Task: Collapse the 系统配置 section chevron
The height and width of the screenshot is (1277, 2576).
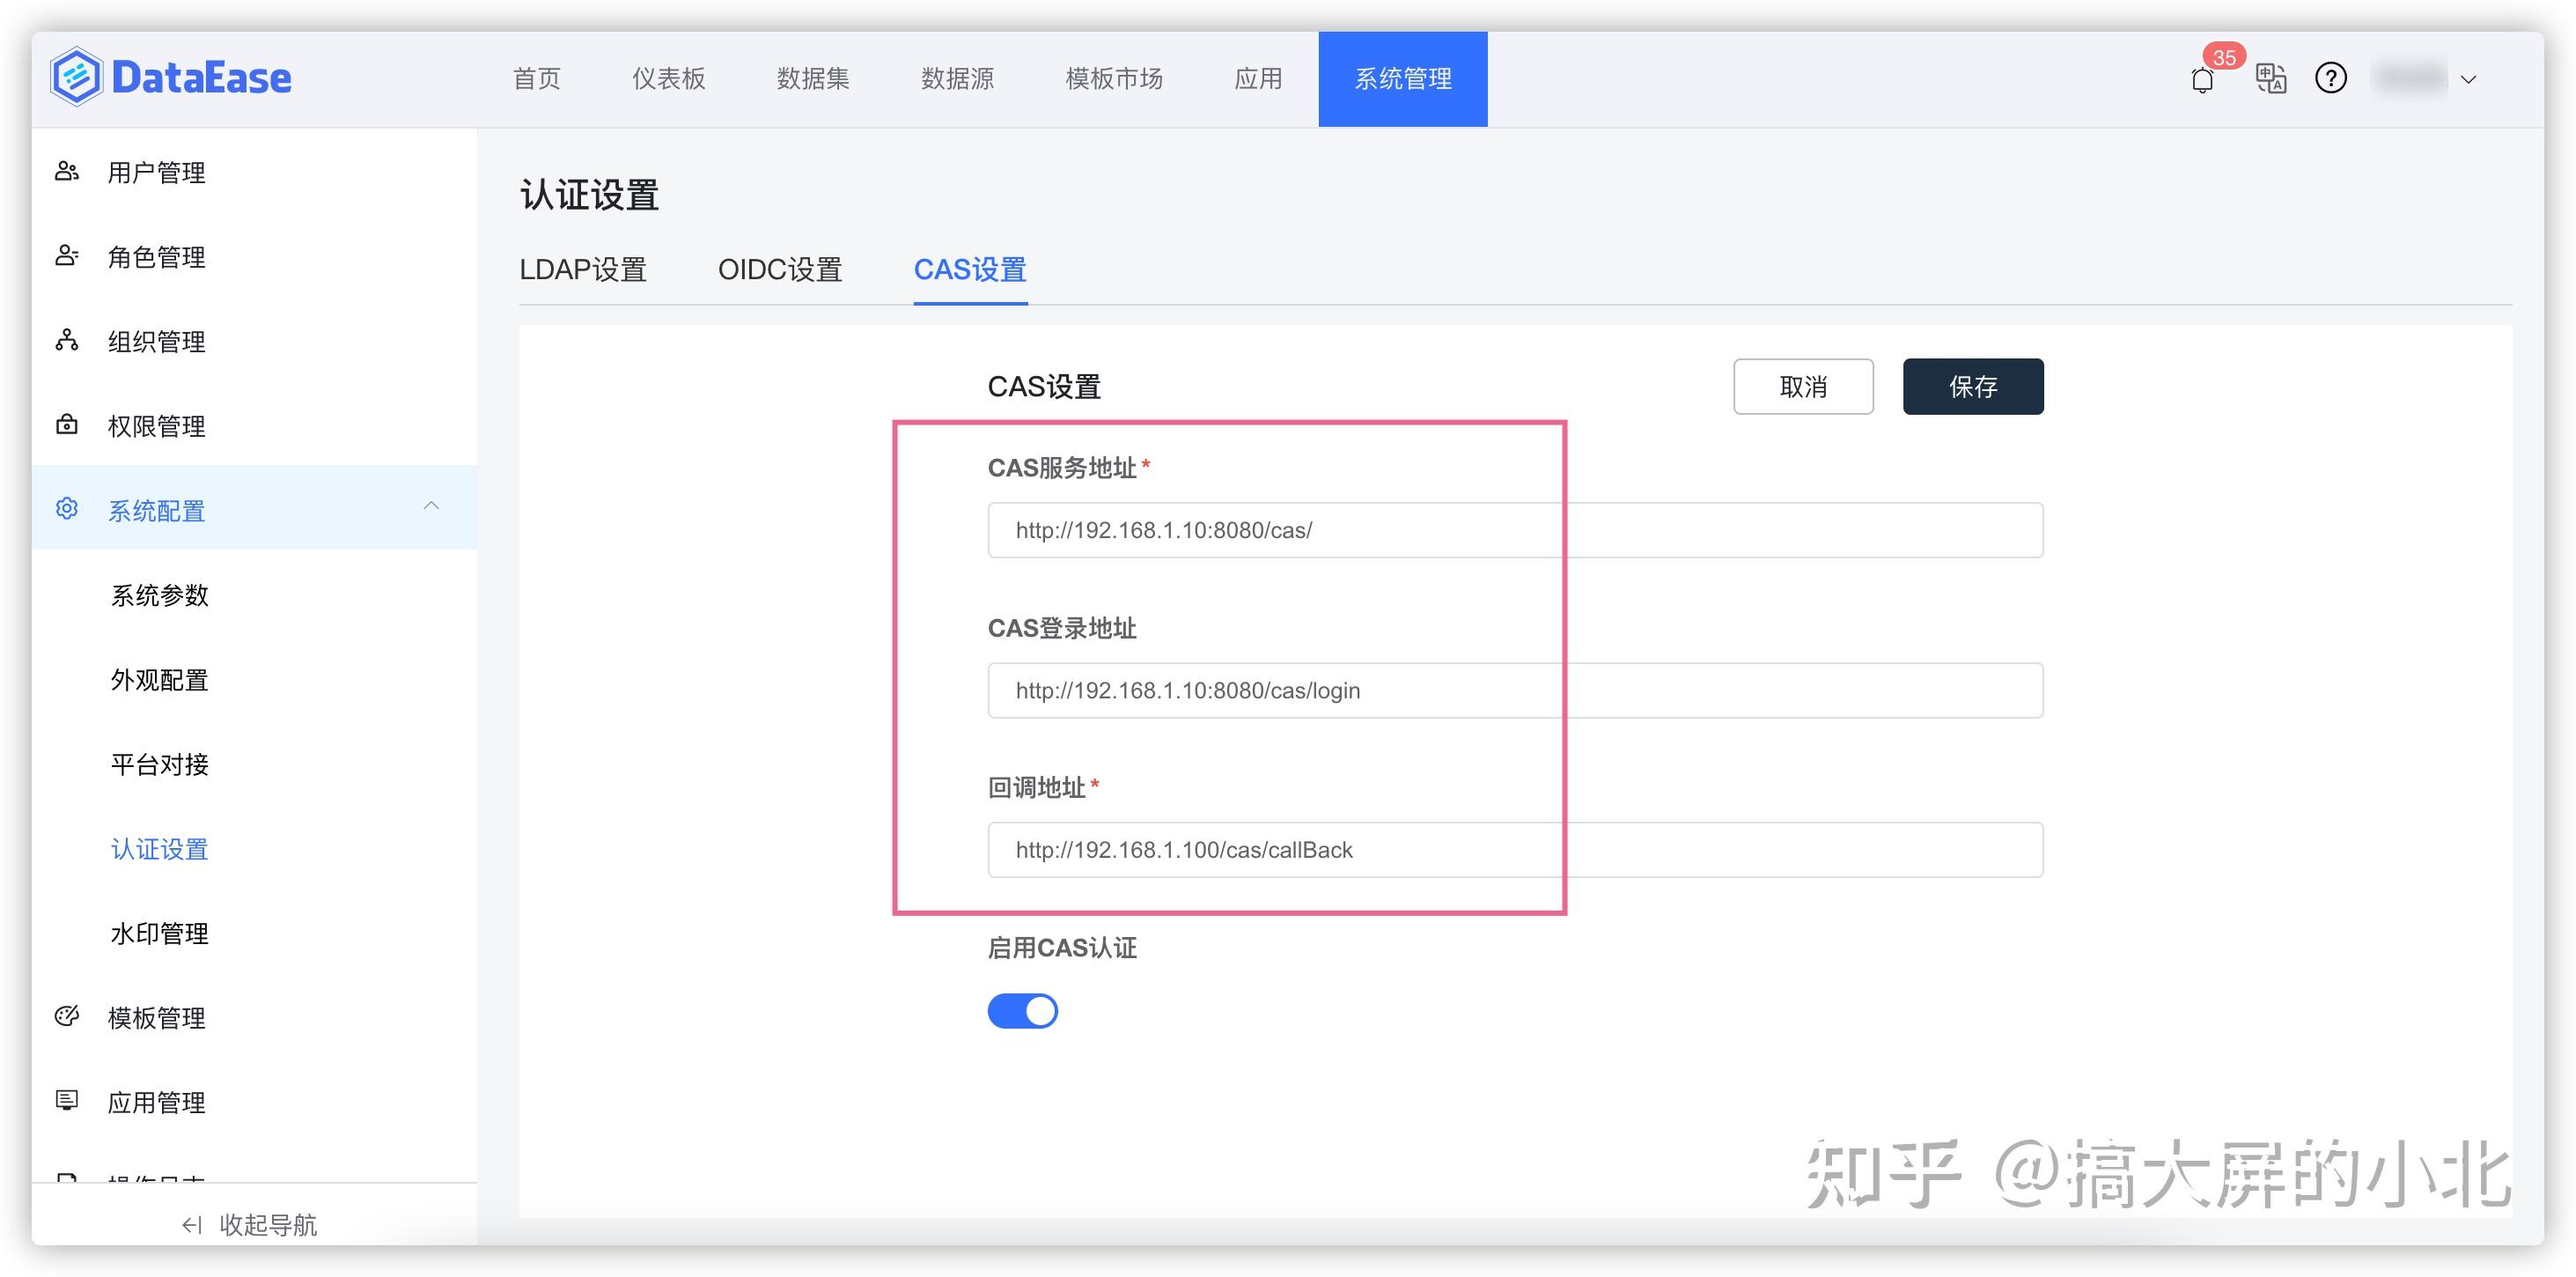Action: click(432, 507)
